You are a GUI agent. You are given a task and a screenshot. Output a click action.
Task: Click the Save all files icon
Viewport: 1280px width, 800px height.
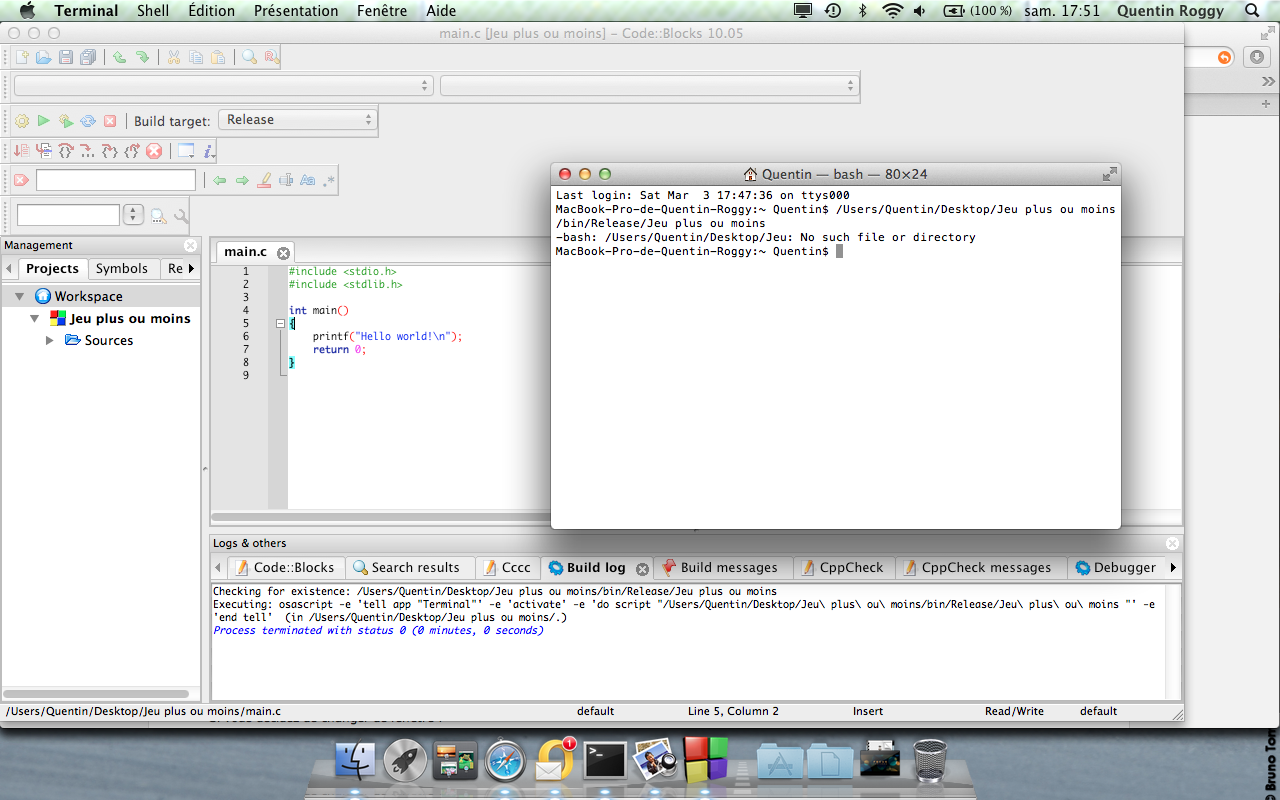88,57
